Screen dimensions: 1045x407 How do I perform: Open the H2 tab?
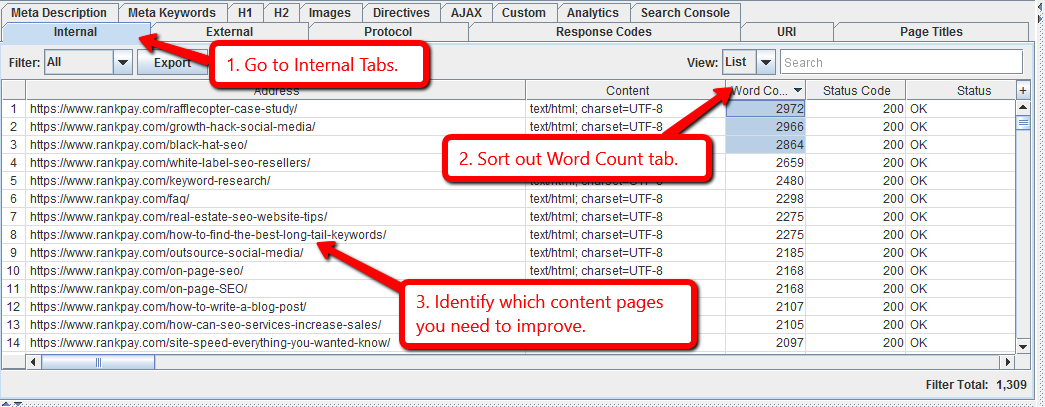point(281,13)
